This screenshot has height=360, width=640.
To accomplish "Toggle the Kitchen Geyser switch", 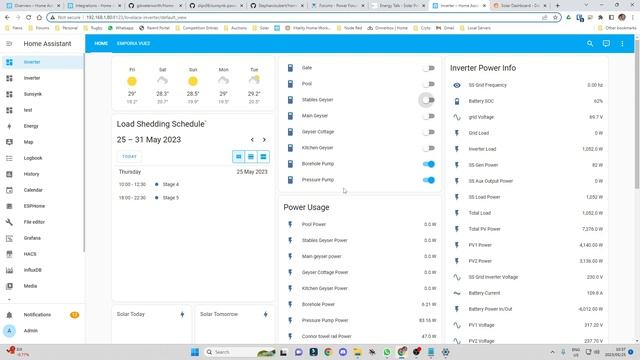I will (429, 148).
